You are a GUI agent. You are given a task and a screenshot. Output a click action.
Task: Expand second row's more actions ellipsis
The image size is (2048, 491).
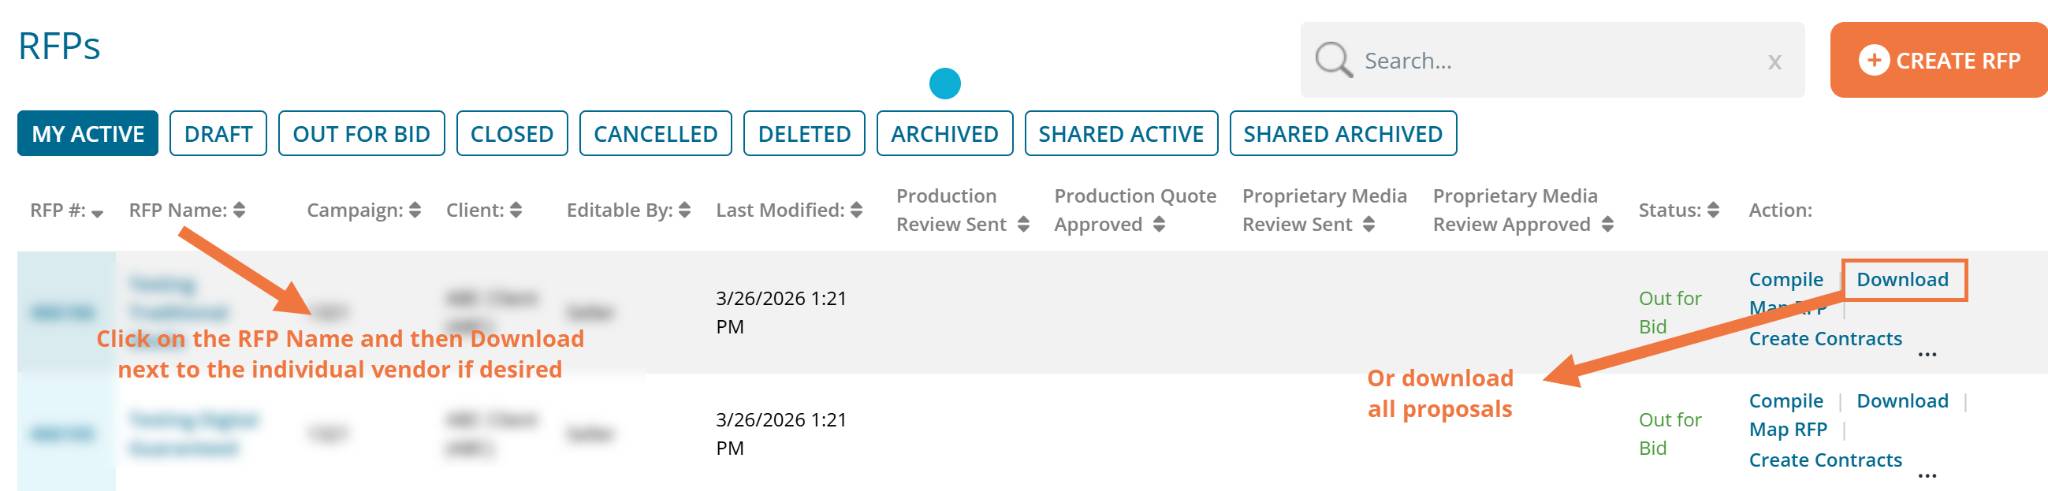[x=1927, y=476]
